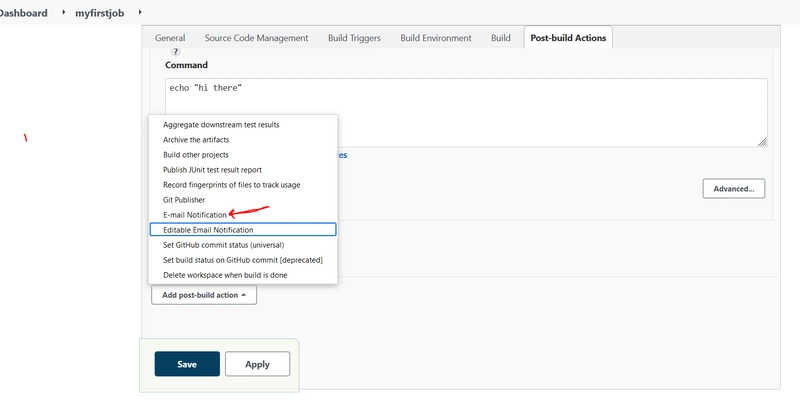Select the Build tab
The width and height of the screenshot is (800, 409).
pyautogui.click(x=500, y=38)
